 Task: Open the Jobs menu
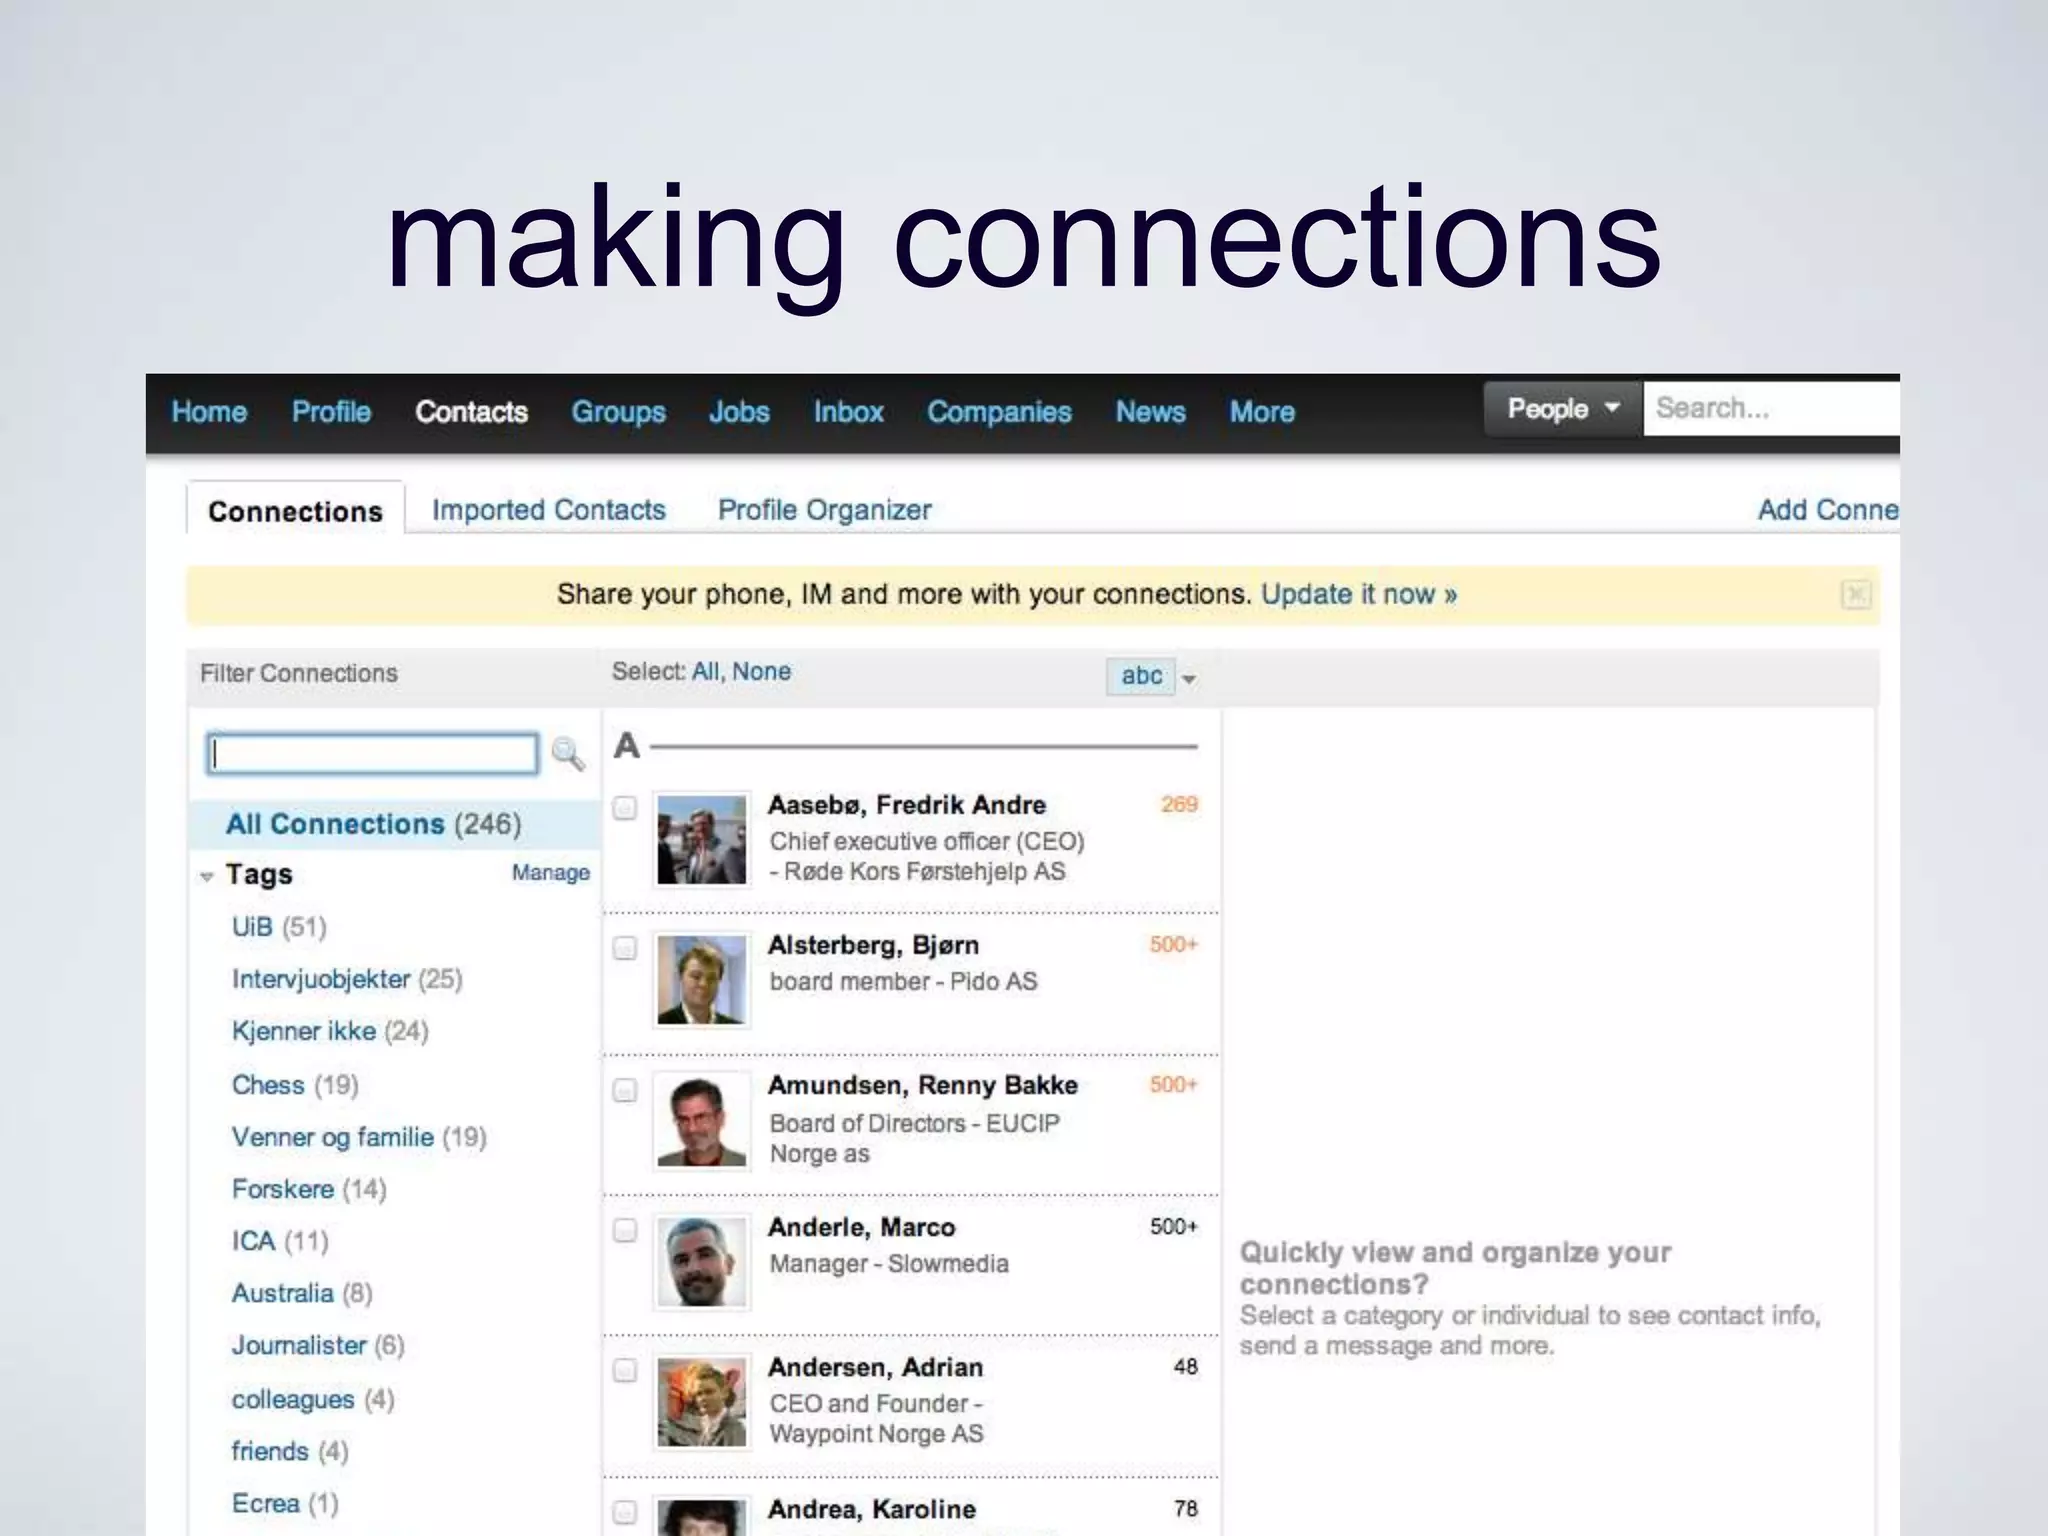pos(739,412)
